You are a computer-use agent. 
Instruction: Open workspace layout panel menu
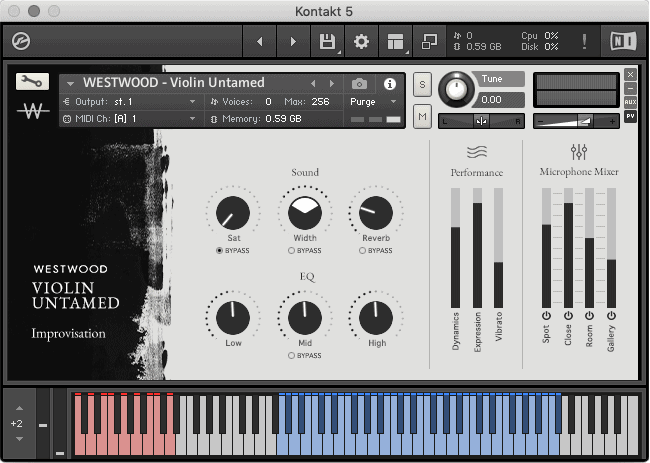point(395,41)
